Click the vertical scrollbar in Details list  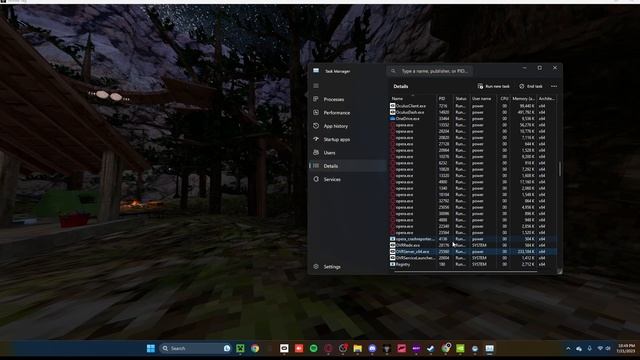click(x=560, y=169)
